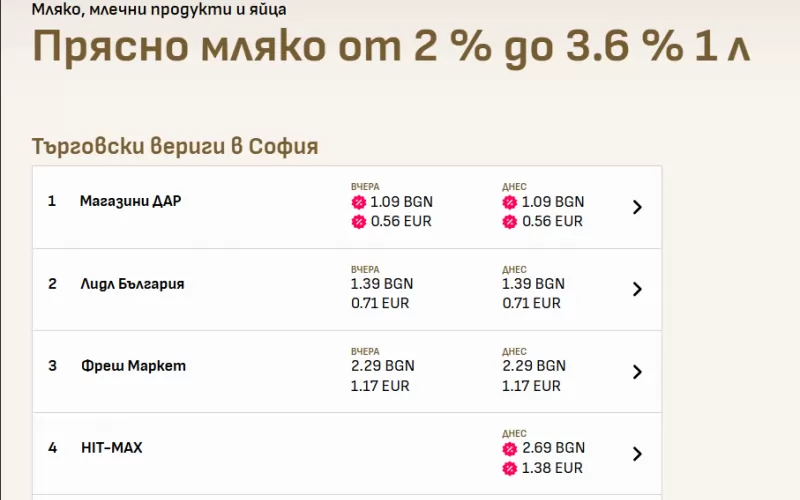The height and width of the screenshot is (500, 800).
Task: Click Lidl's yesterday price of 1.39 BGN
Action: (x=382, y=284)
